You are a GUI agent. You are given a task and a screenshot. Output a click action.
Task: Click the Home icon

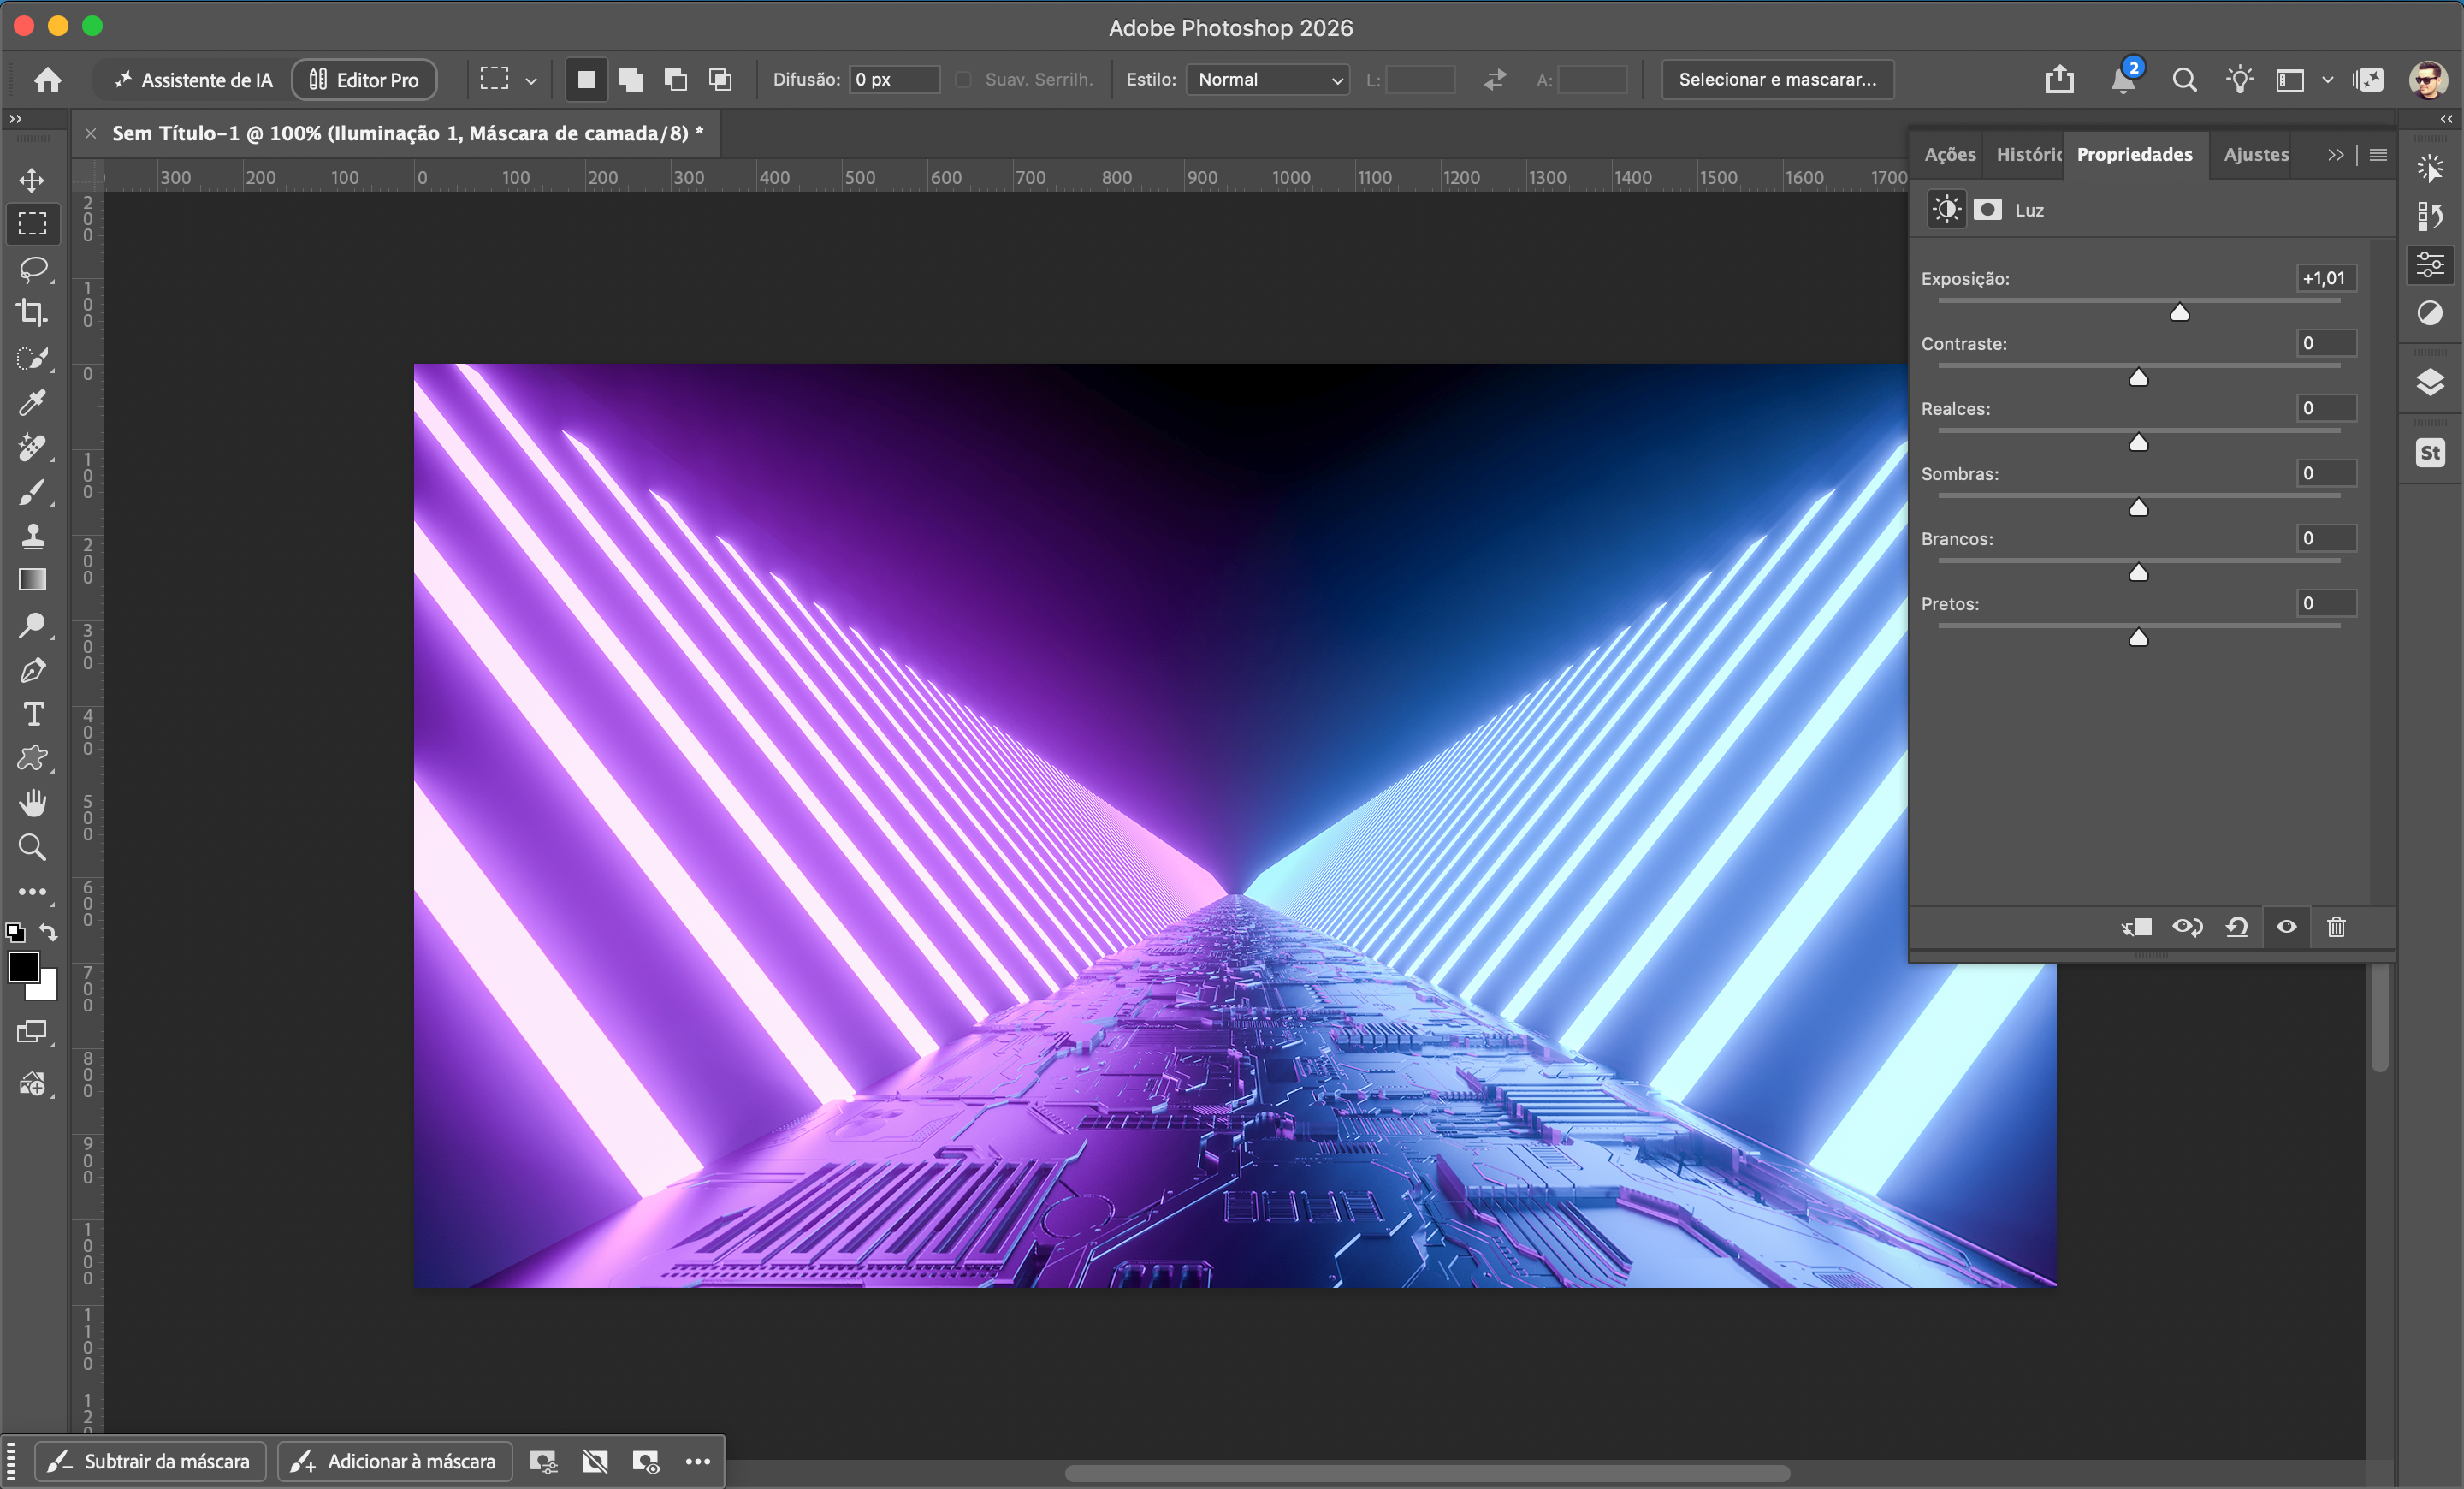[47, 80]
